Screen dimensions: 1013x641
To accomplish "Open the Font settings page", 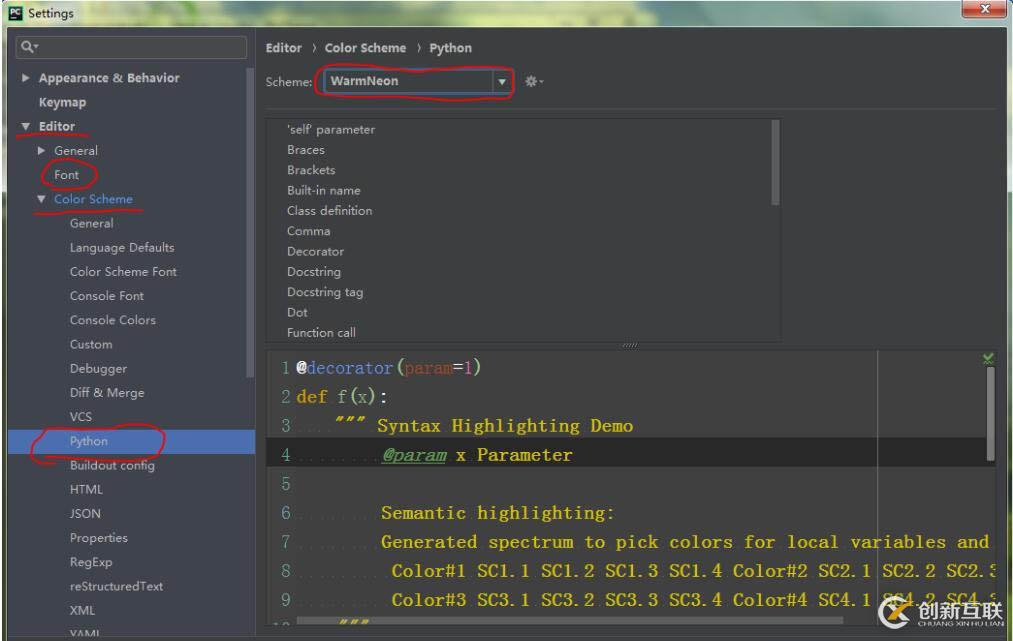I will click(x=68, y=174).
